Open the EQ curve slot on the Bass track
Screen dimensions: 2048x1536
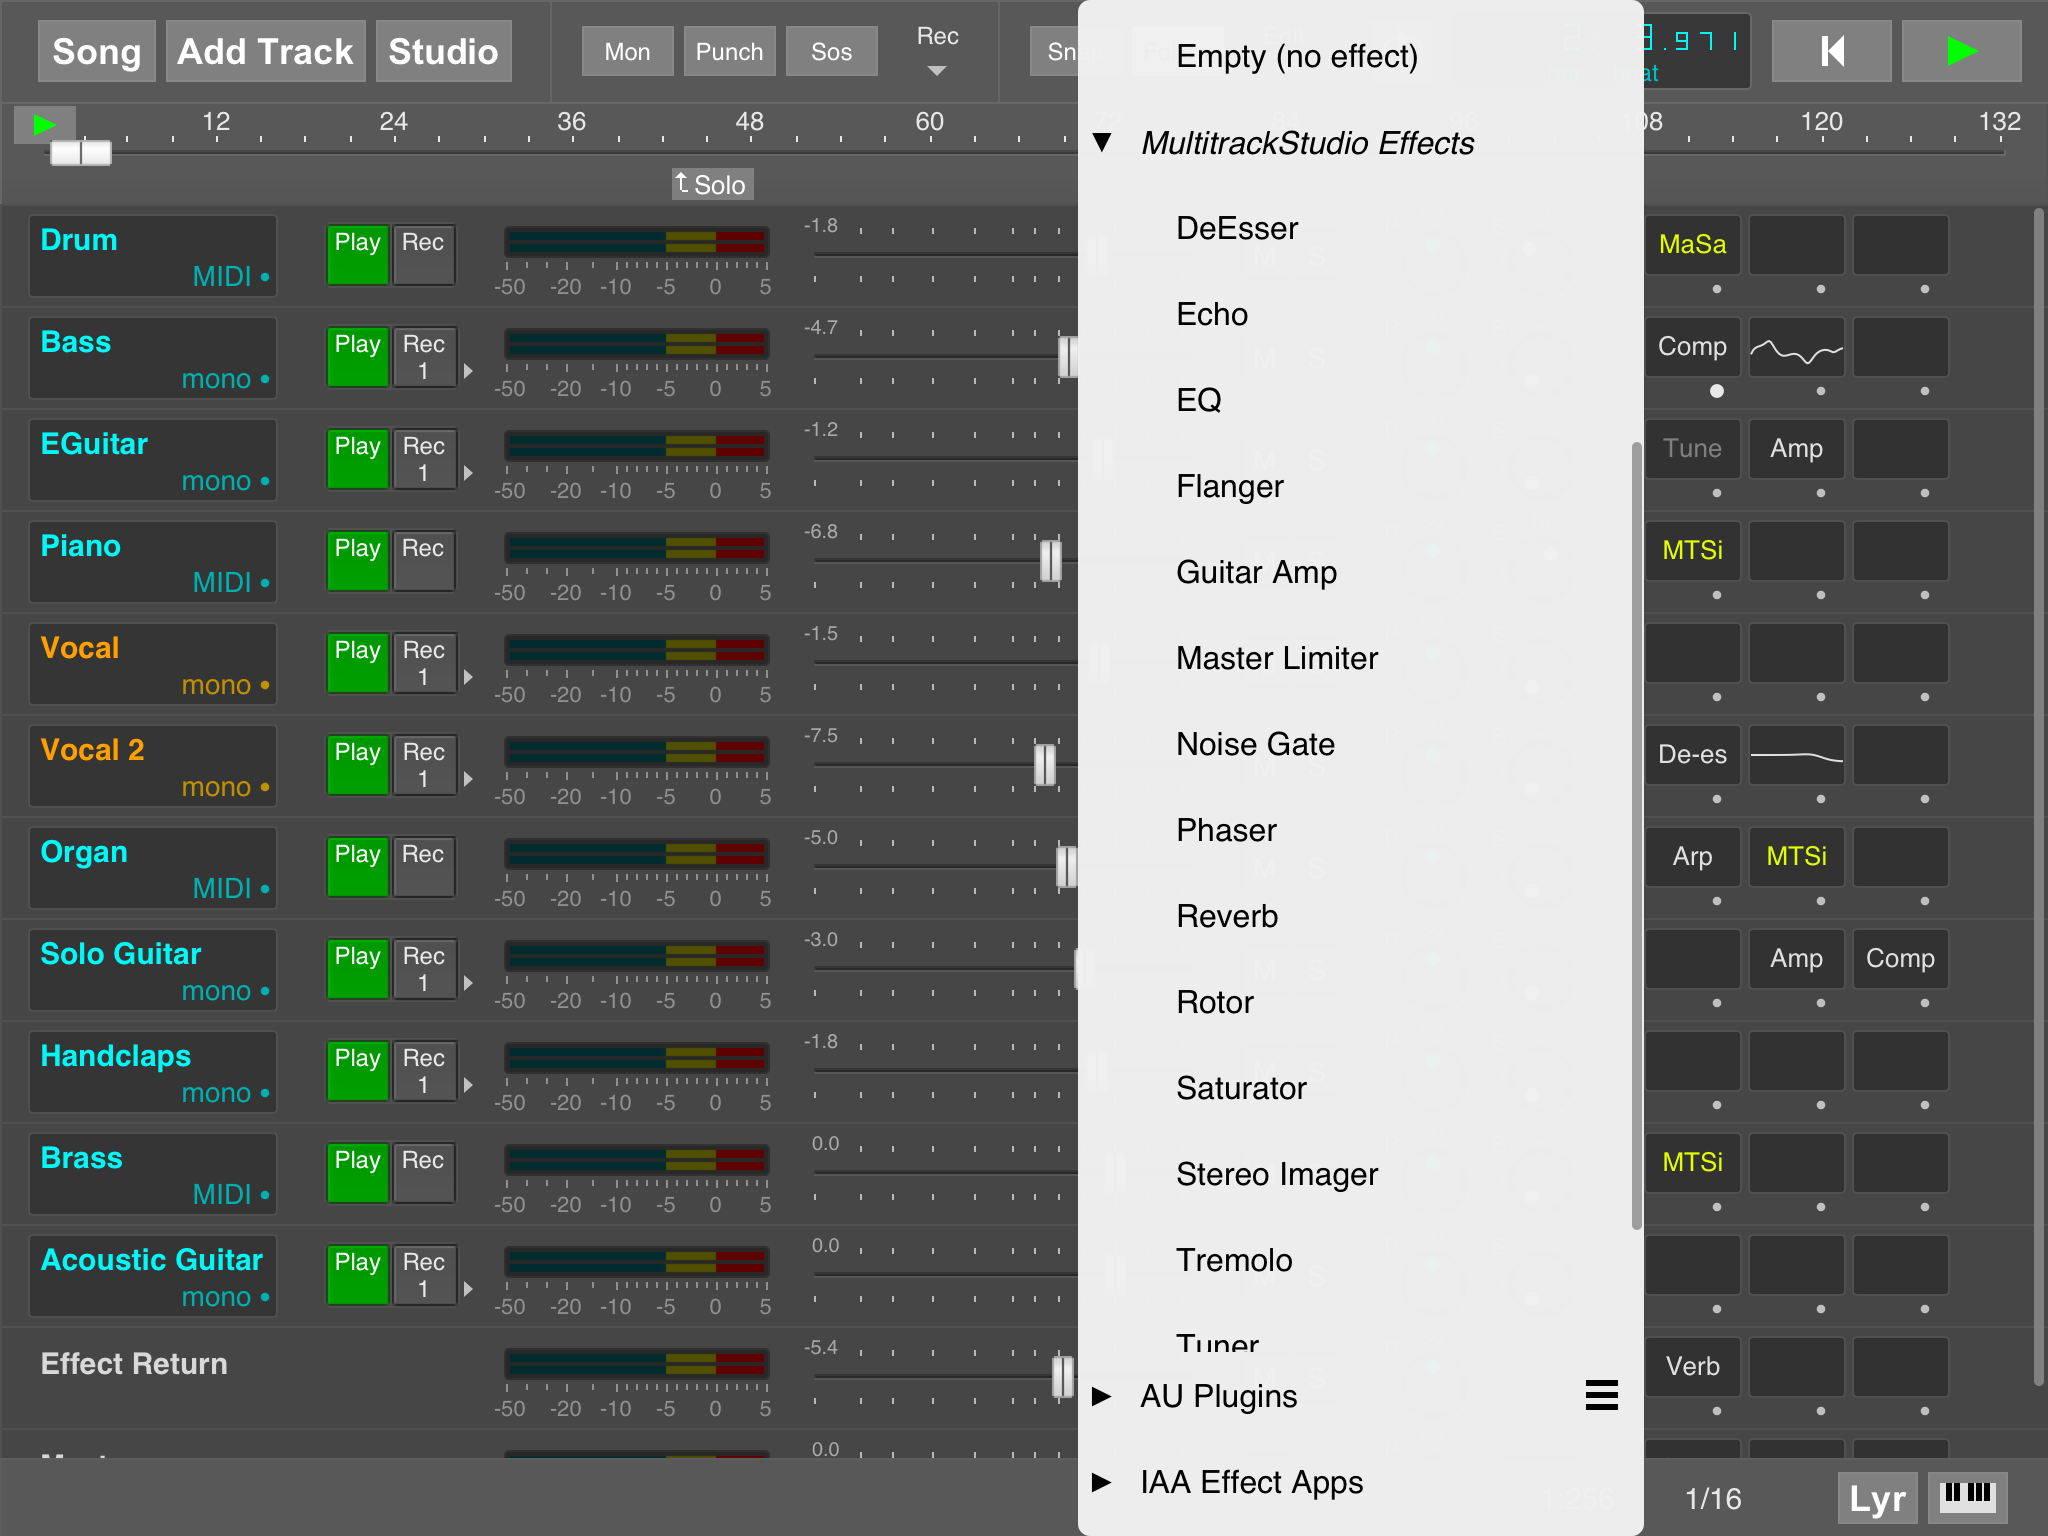click(1796, 348)
